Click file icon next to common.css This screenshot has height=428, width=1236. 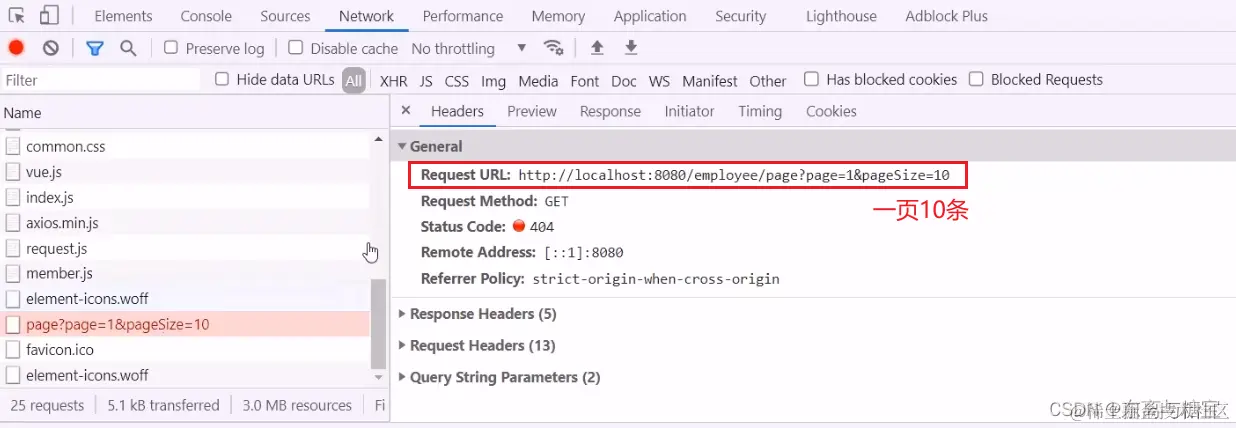pos(13,146)
